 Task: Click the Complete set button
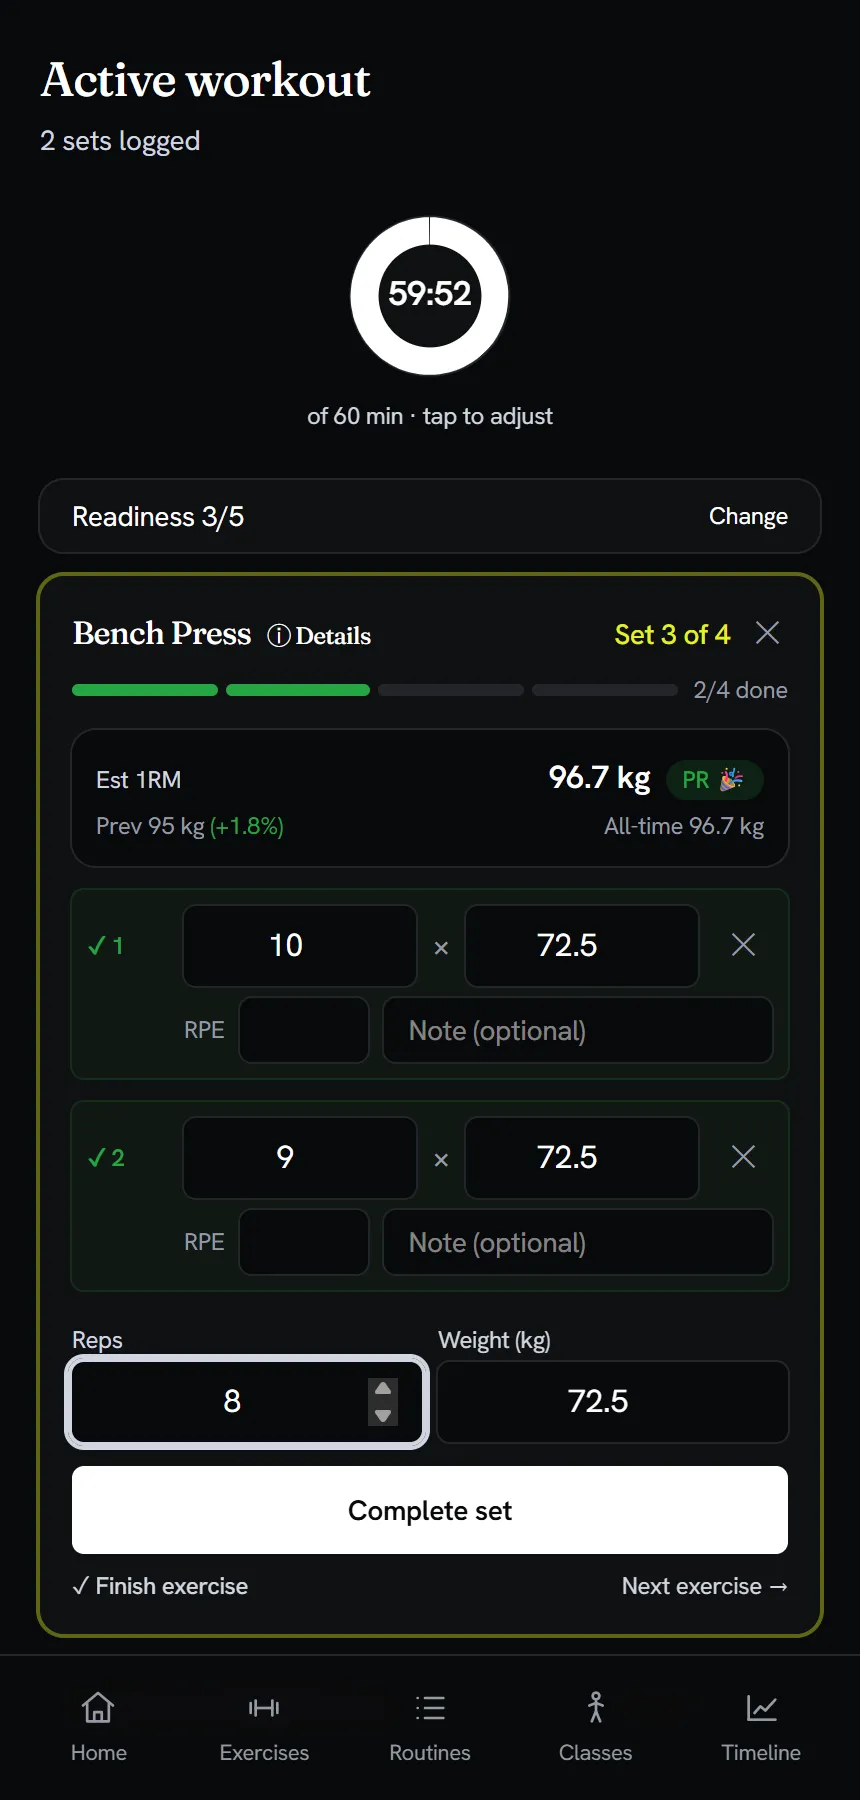430,1510
